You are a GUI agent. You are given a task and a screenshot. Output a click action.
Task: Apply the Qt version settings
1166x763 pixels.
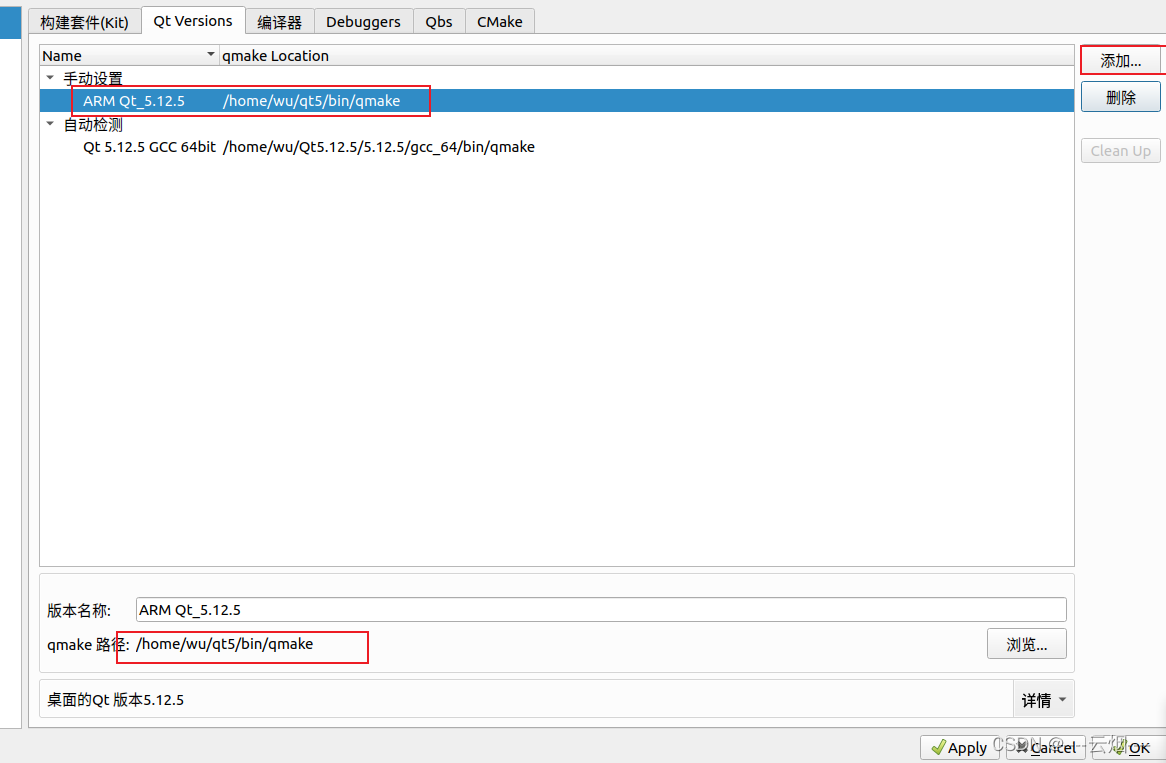[960, 747]
